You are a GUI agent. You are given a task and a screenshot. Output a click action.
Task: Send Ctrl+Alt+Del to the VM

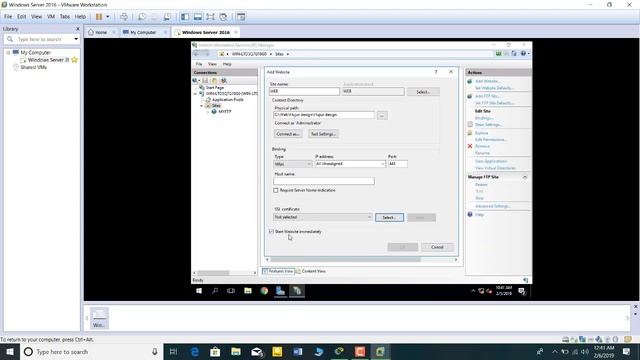click(124, 17)
